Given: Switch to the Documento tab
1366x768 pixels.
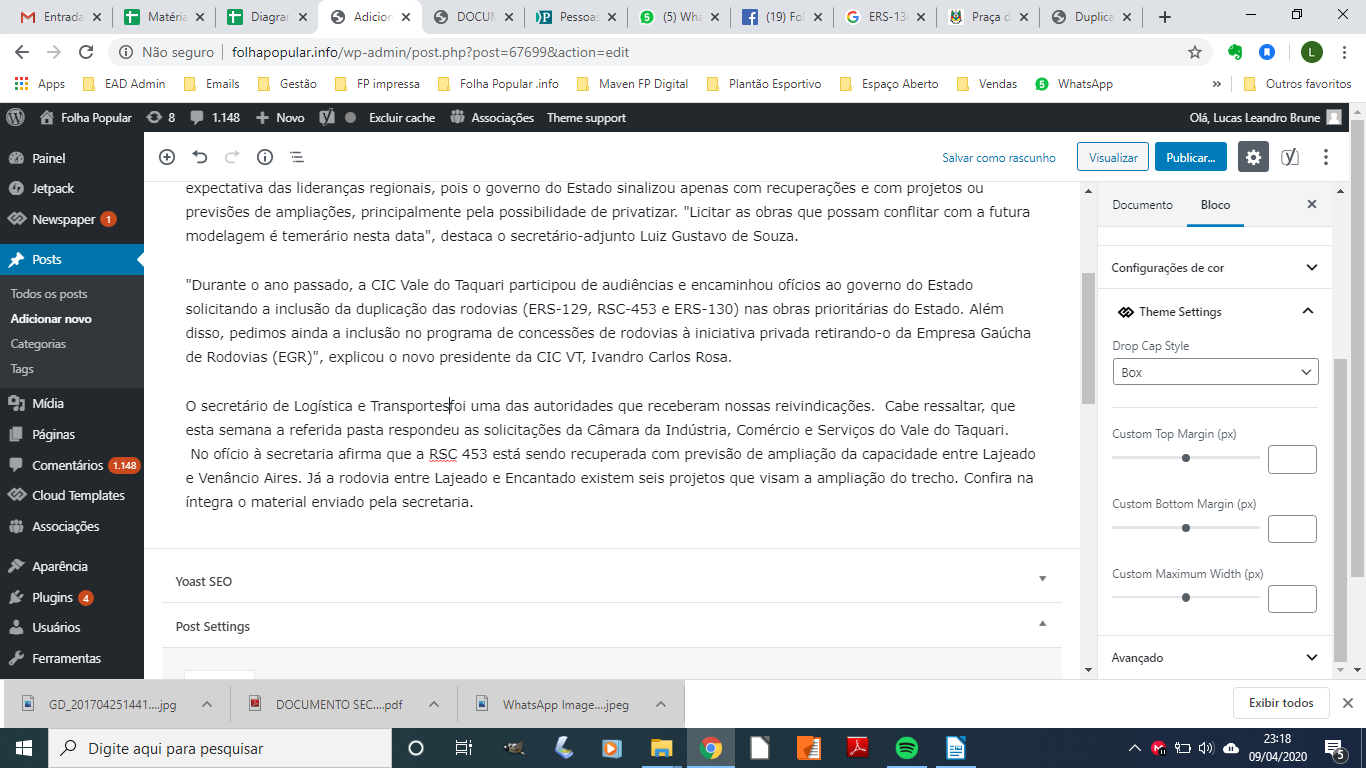Looking at the screenshot, I should 1142,204.
